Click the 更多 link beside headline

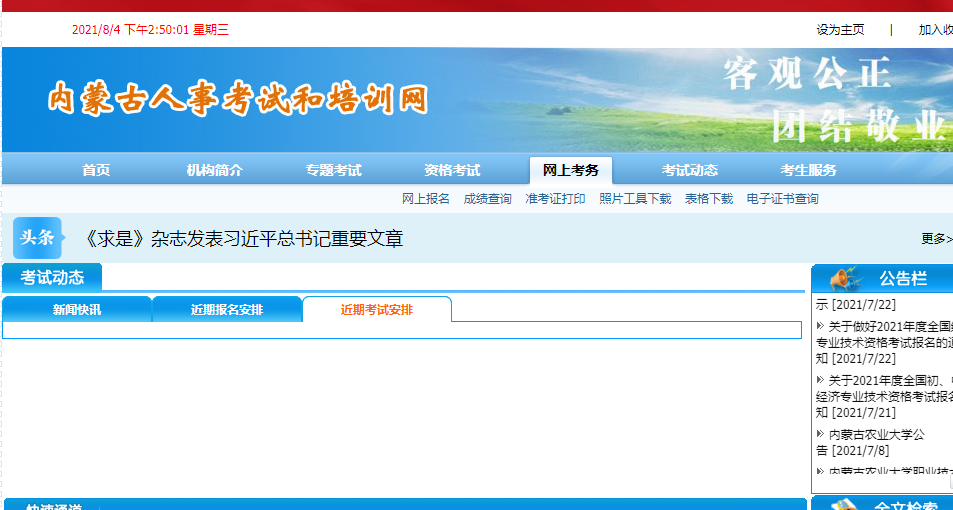pos(937,239)
